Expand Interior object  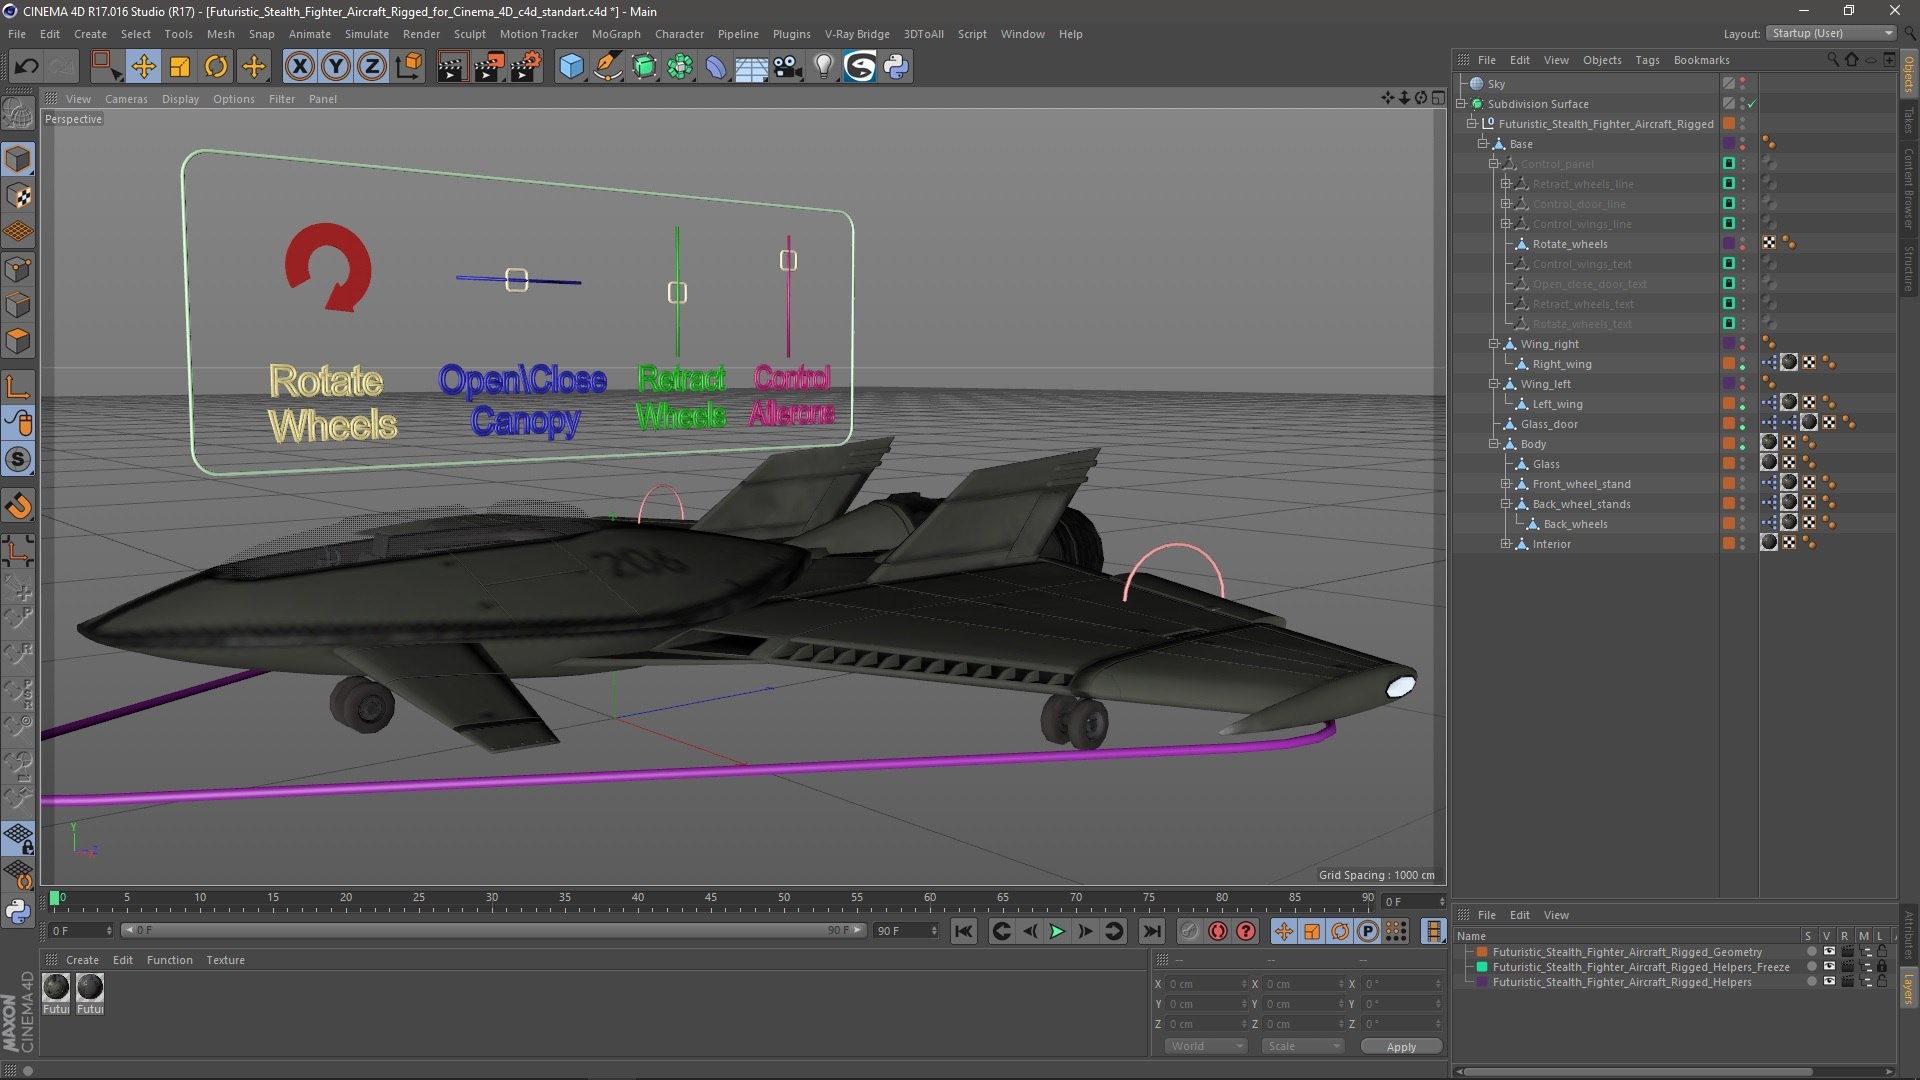[1505, 544]
